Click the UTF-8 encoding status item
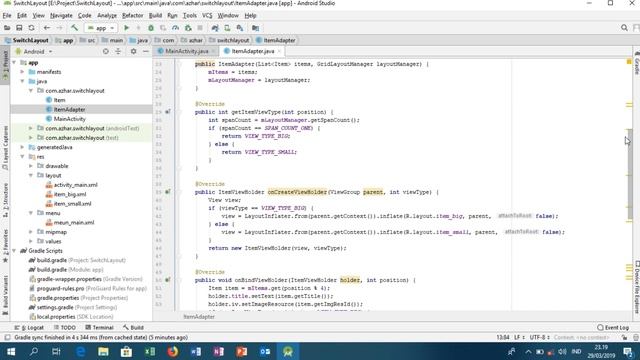The width and height of the screenshot is (640, 360). pyautogui.click(x=539, y=338)
